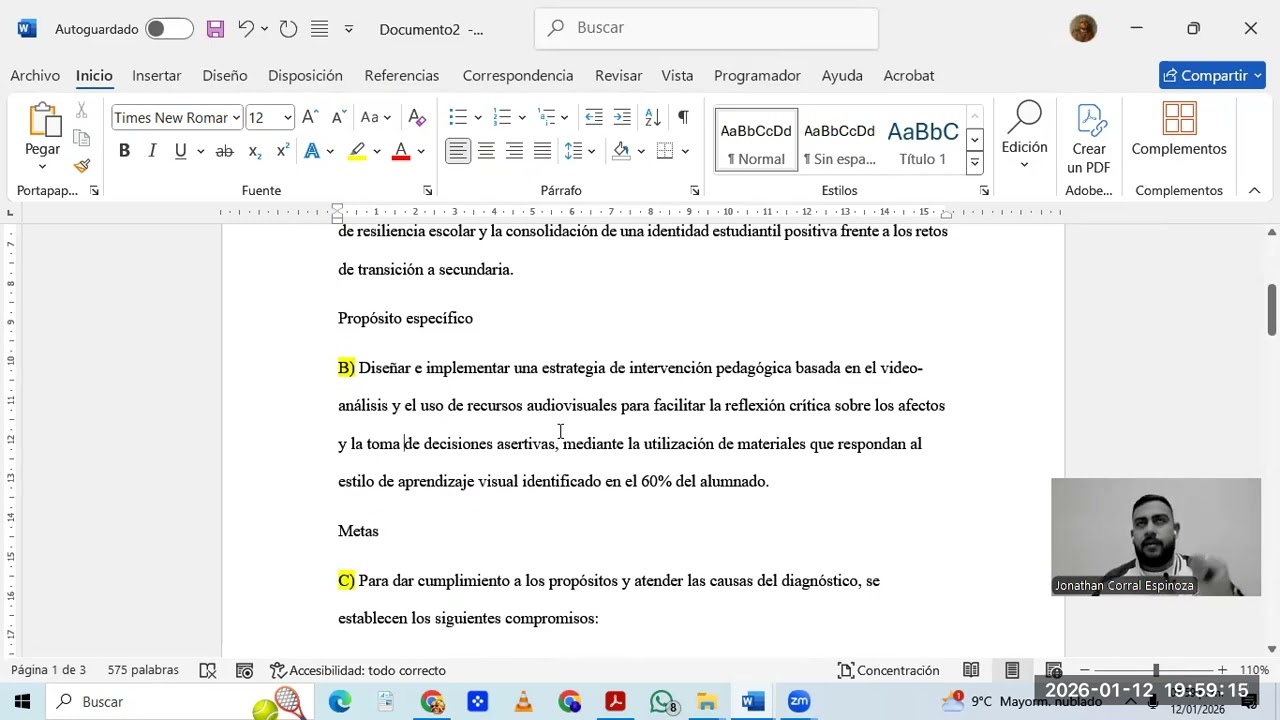Toggle Underline formatting
This screenshot has height=720, width=1280.
click(180, 151)
